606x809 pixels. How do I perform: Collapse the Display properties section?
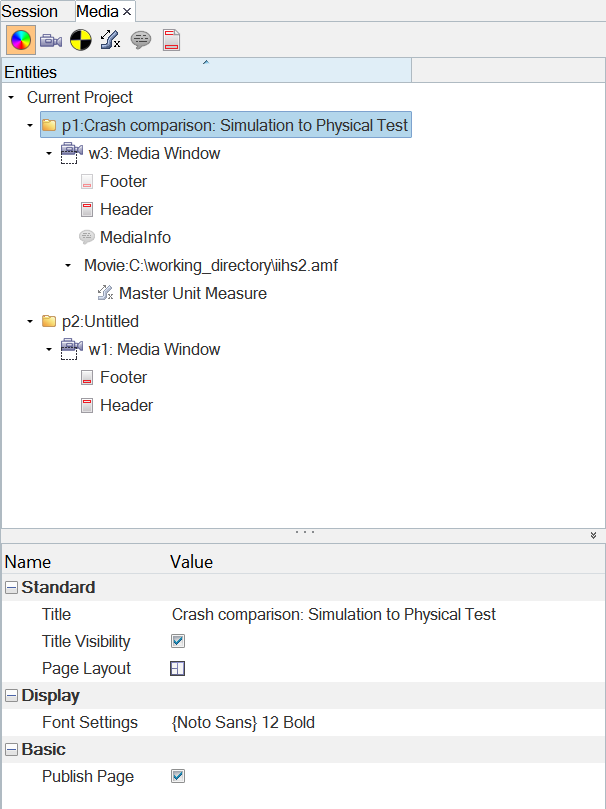coord(11,696)
